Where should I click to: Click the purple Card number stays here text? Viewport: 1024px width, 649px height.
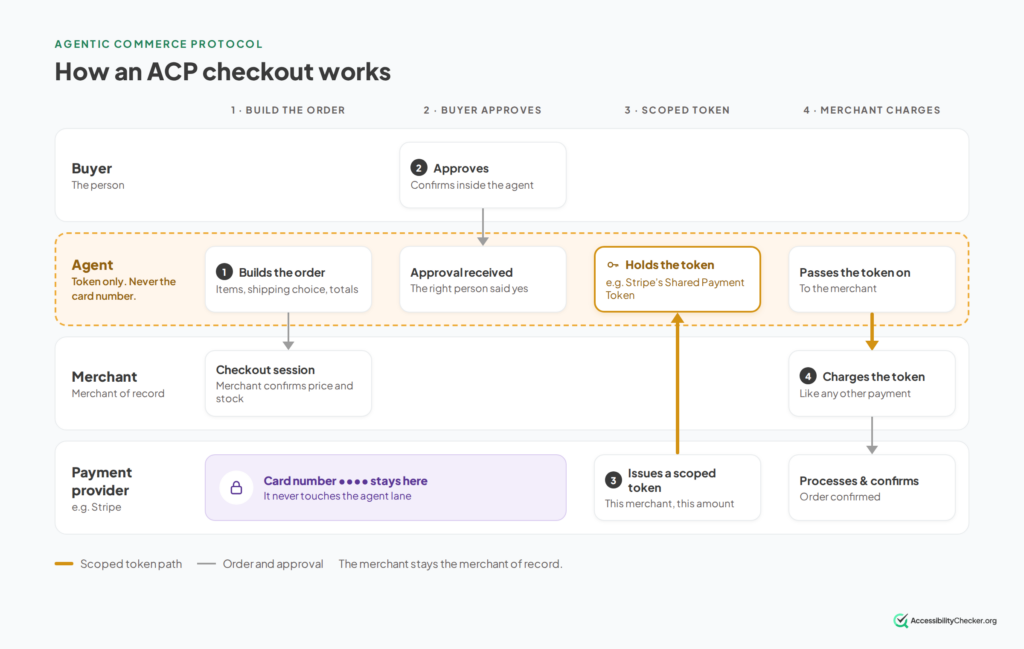tap(345, 481)
